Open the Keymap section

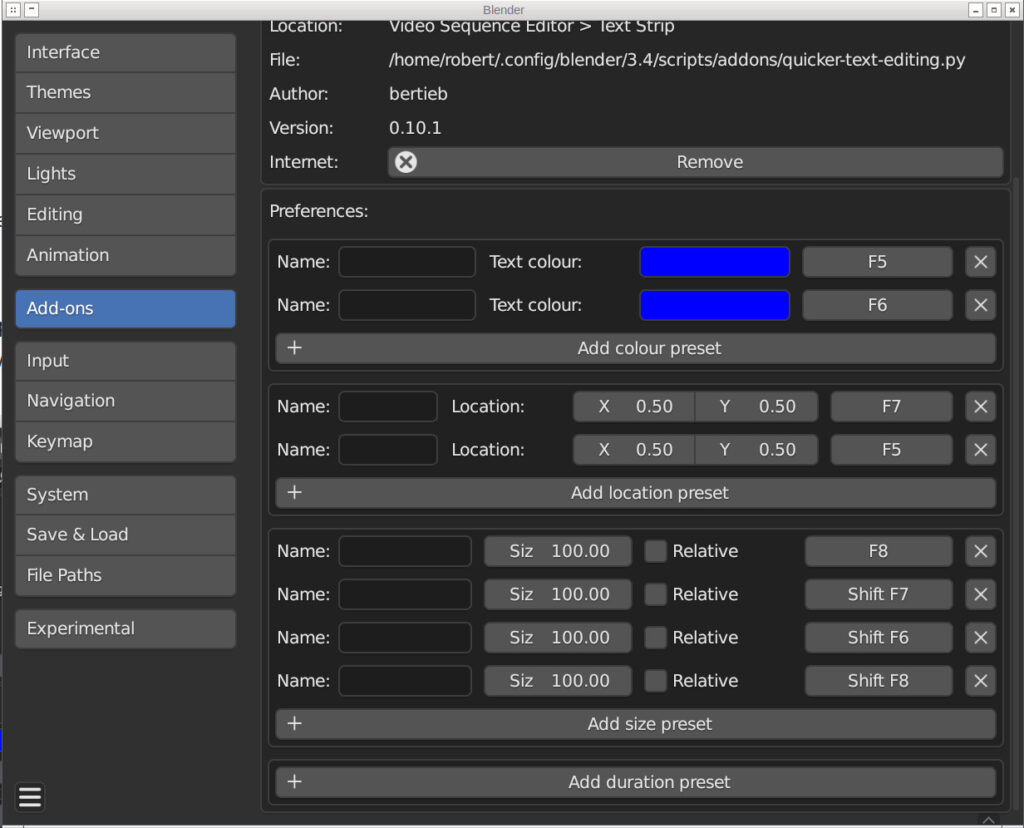click(x=125, y=441)
